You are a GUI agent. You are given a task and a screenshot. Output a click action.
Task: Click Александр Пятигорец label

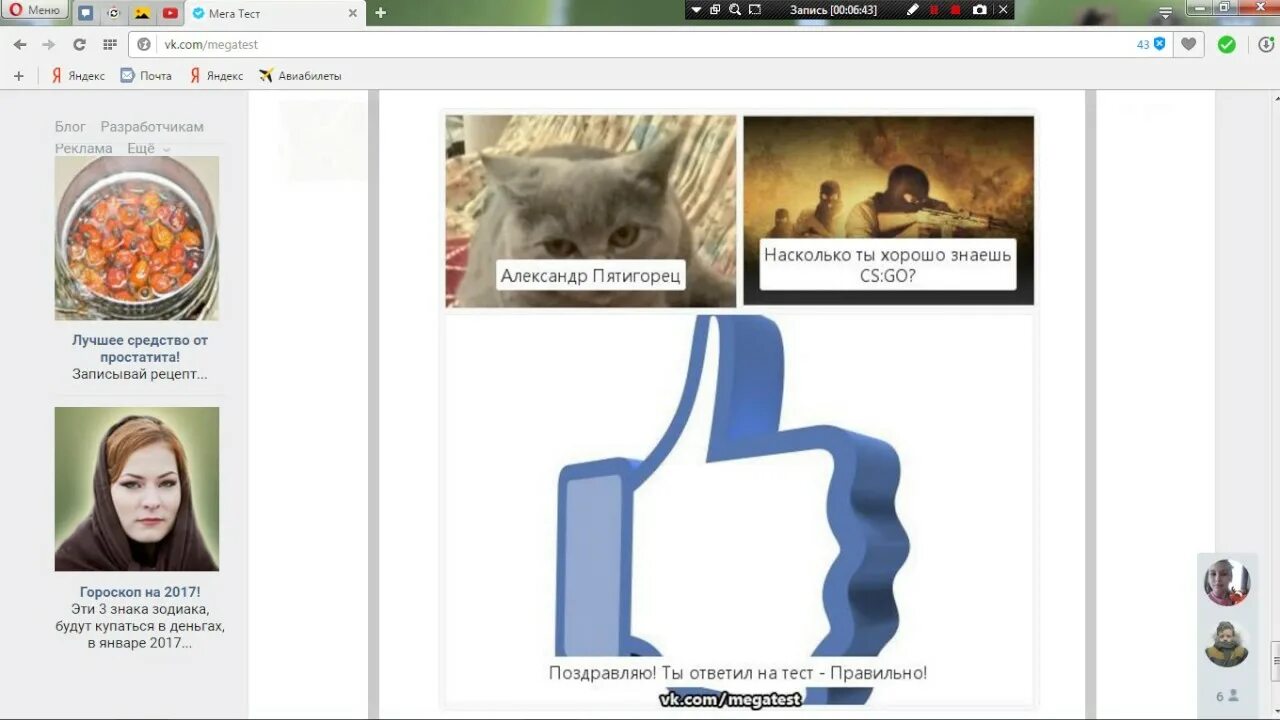click(591, 275)
